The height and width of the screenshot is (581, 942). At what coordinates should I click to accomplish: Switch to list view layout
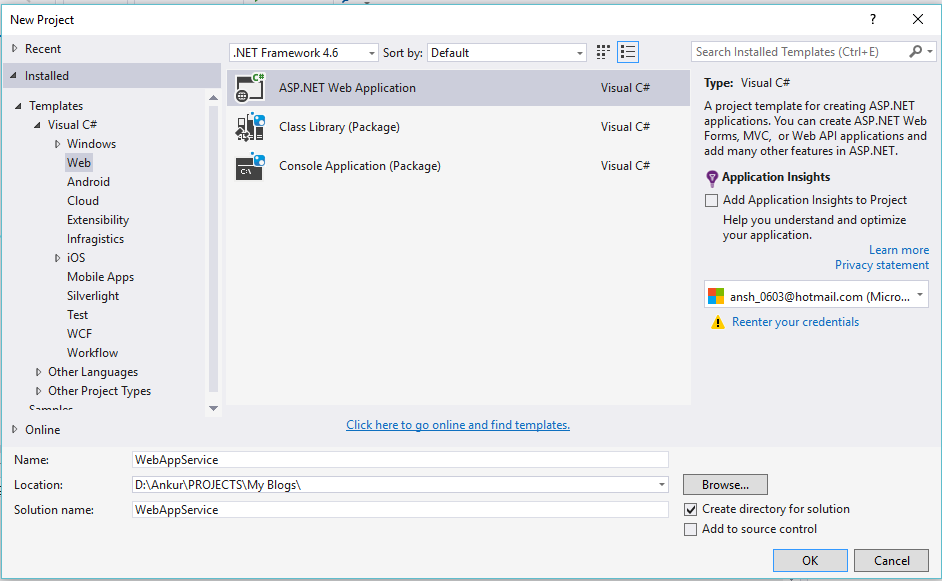(x=628, y=52)
